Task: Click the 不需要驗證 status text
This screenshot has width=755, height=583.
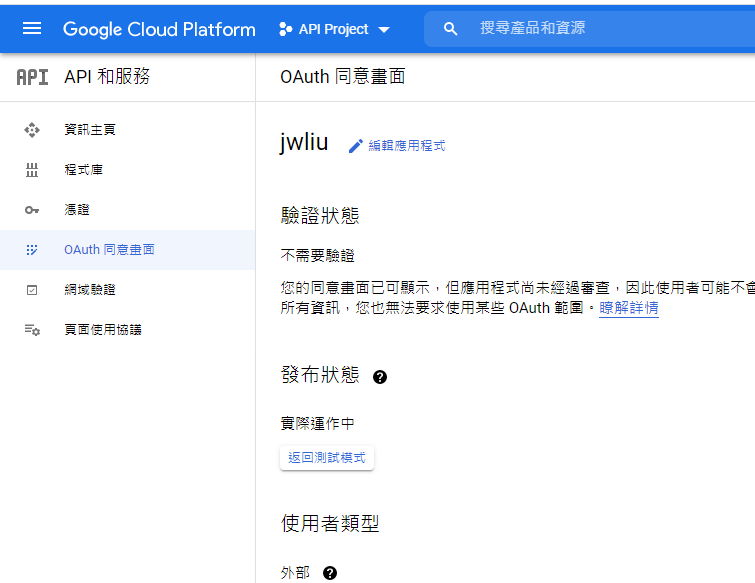Action: tap(318, 255)
